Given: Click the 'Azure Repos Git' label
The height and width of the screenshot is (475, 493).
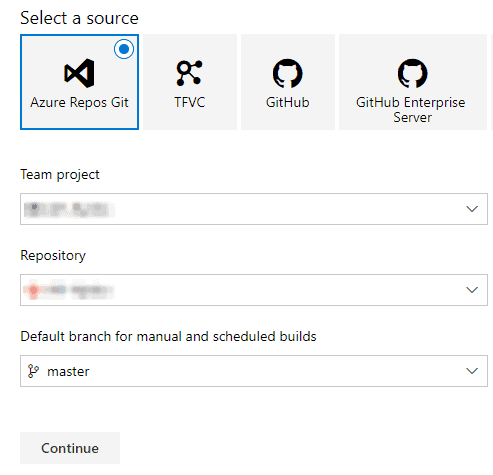Looking at the screenshot, I should click(x=79, y=102).
